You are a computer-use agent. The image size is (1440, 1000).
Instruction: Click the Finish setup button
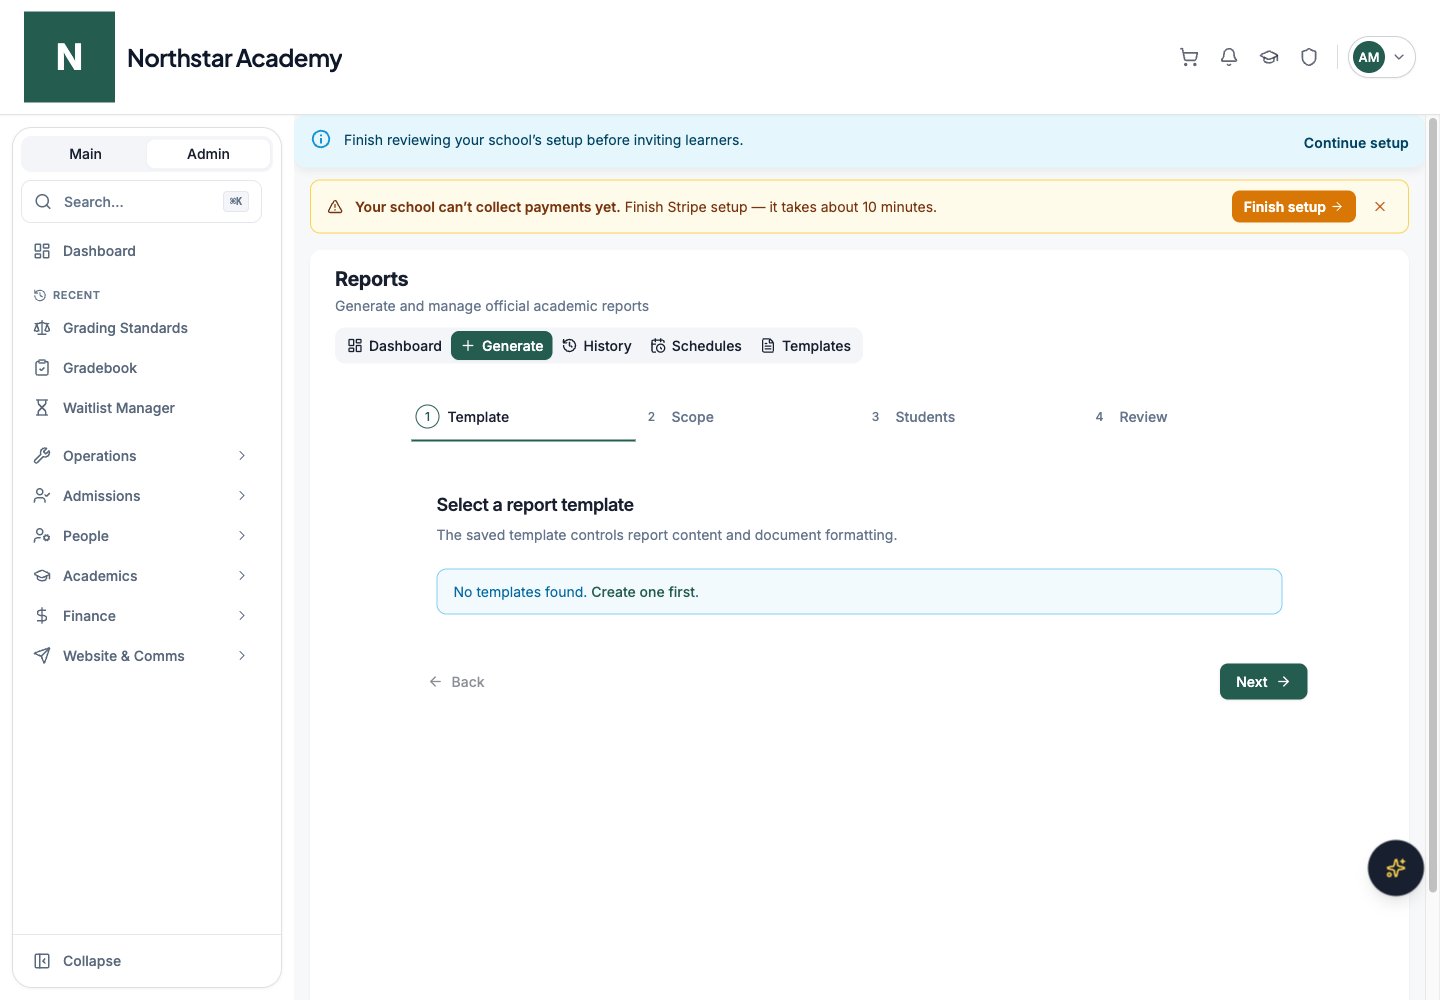tap(1293, 207)
